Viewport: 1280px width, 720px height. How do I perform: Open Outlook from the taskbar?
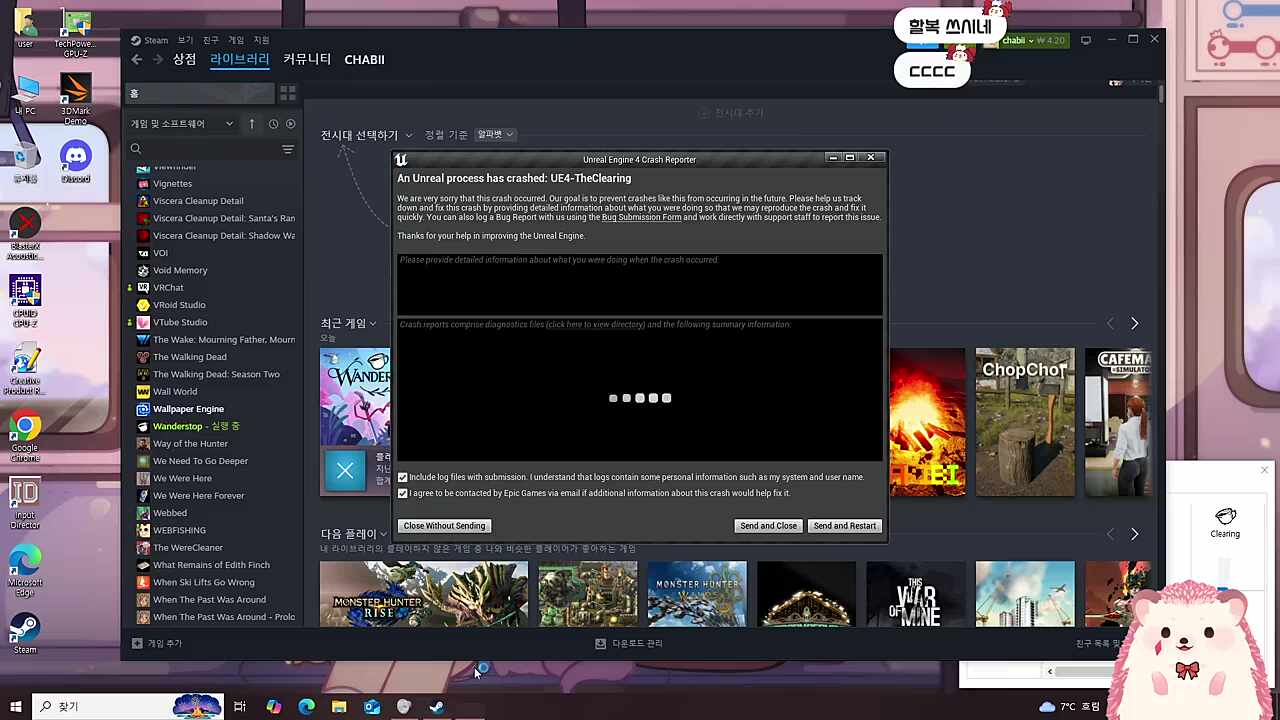(372, 707)
